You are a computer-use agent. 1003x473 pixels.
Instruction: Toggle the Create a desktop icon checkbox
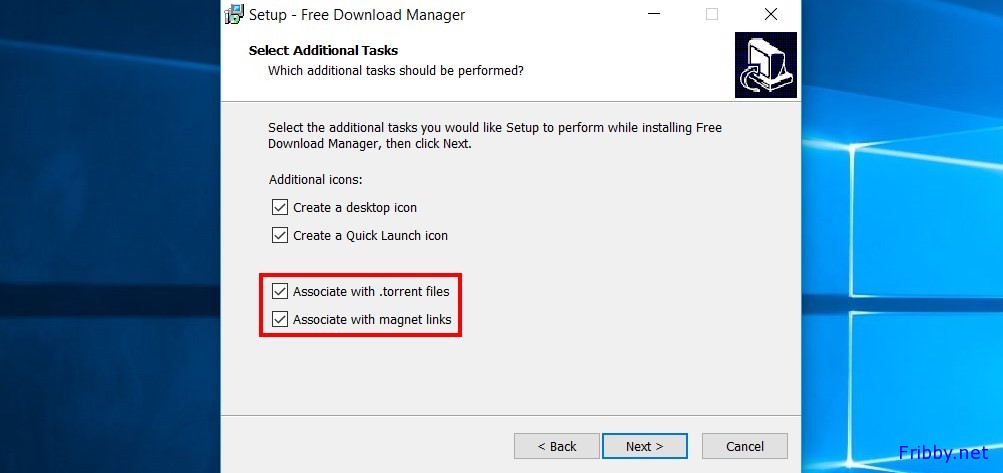coord(280,207)
